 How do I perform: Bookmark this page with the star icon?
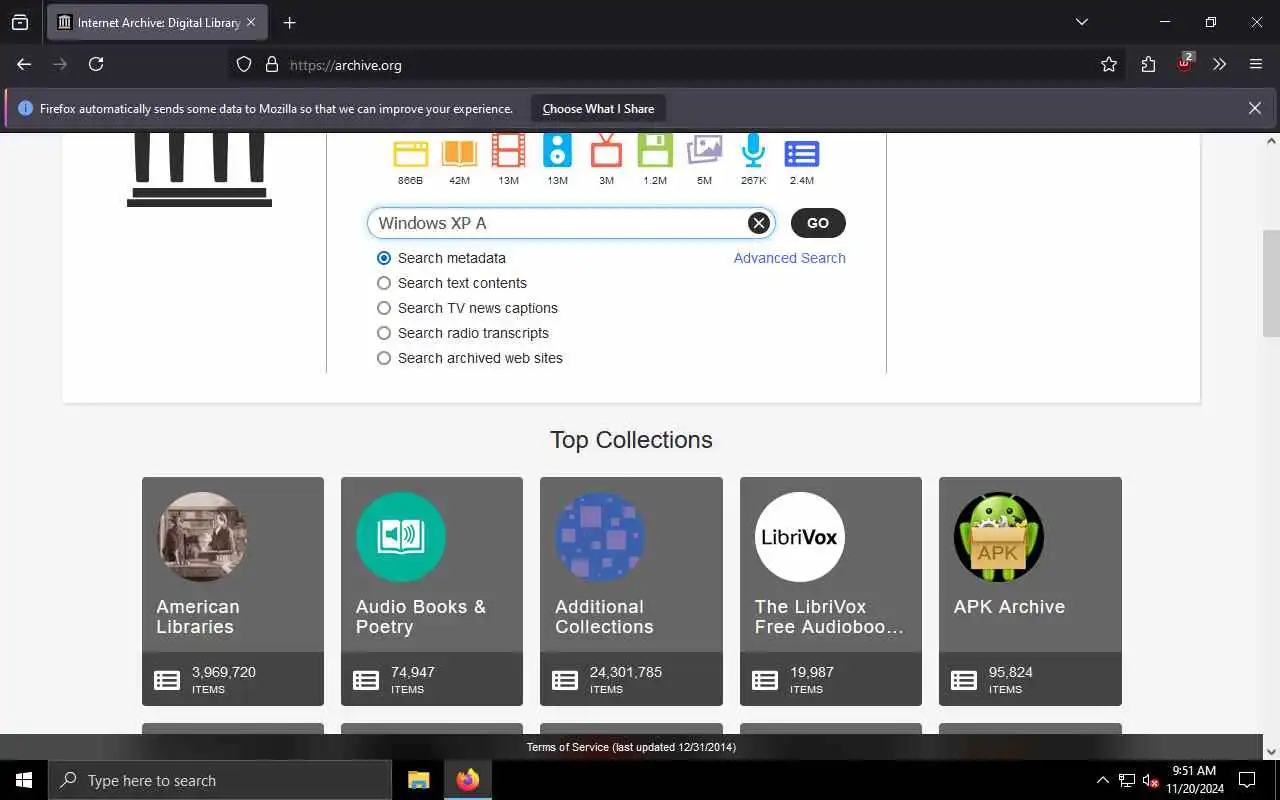tap(1109, 64)
